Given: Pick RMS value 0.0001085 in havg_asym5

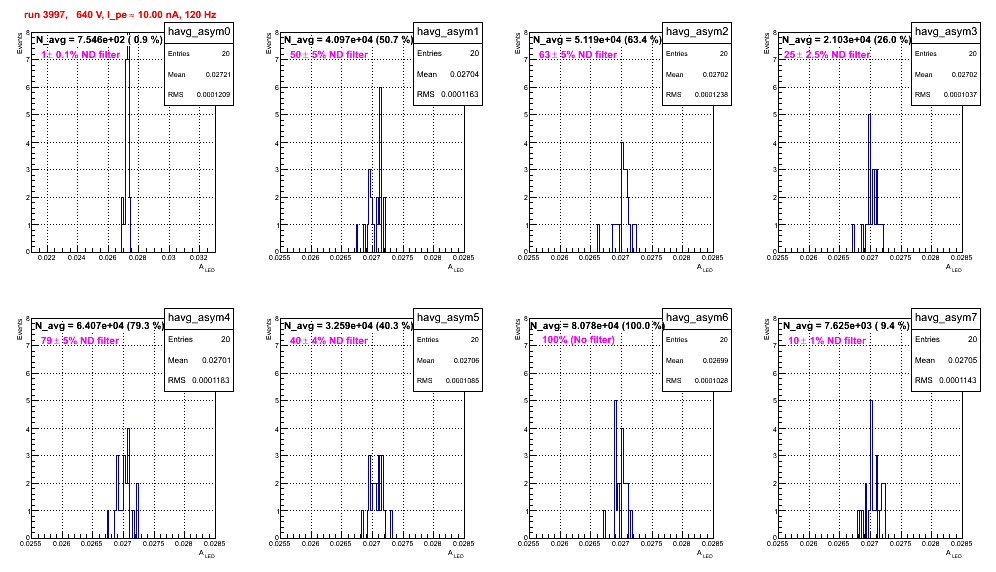Looking at the screenshot, I should tap(462, 381).
